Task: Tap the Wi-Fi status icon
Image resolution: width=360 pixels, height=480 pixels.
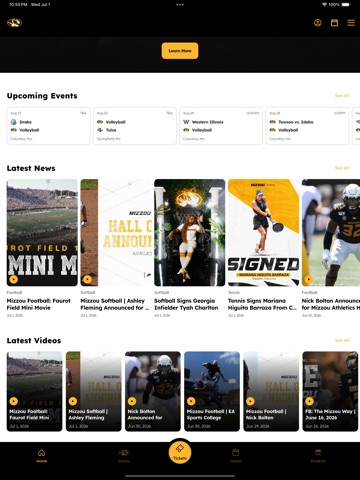Action: pyautogui.click(x=324, y=5)
